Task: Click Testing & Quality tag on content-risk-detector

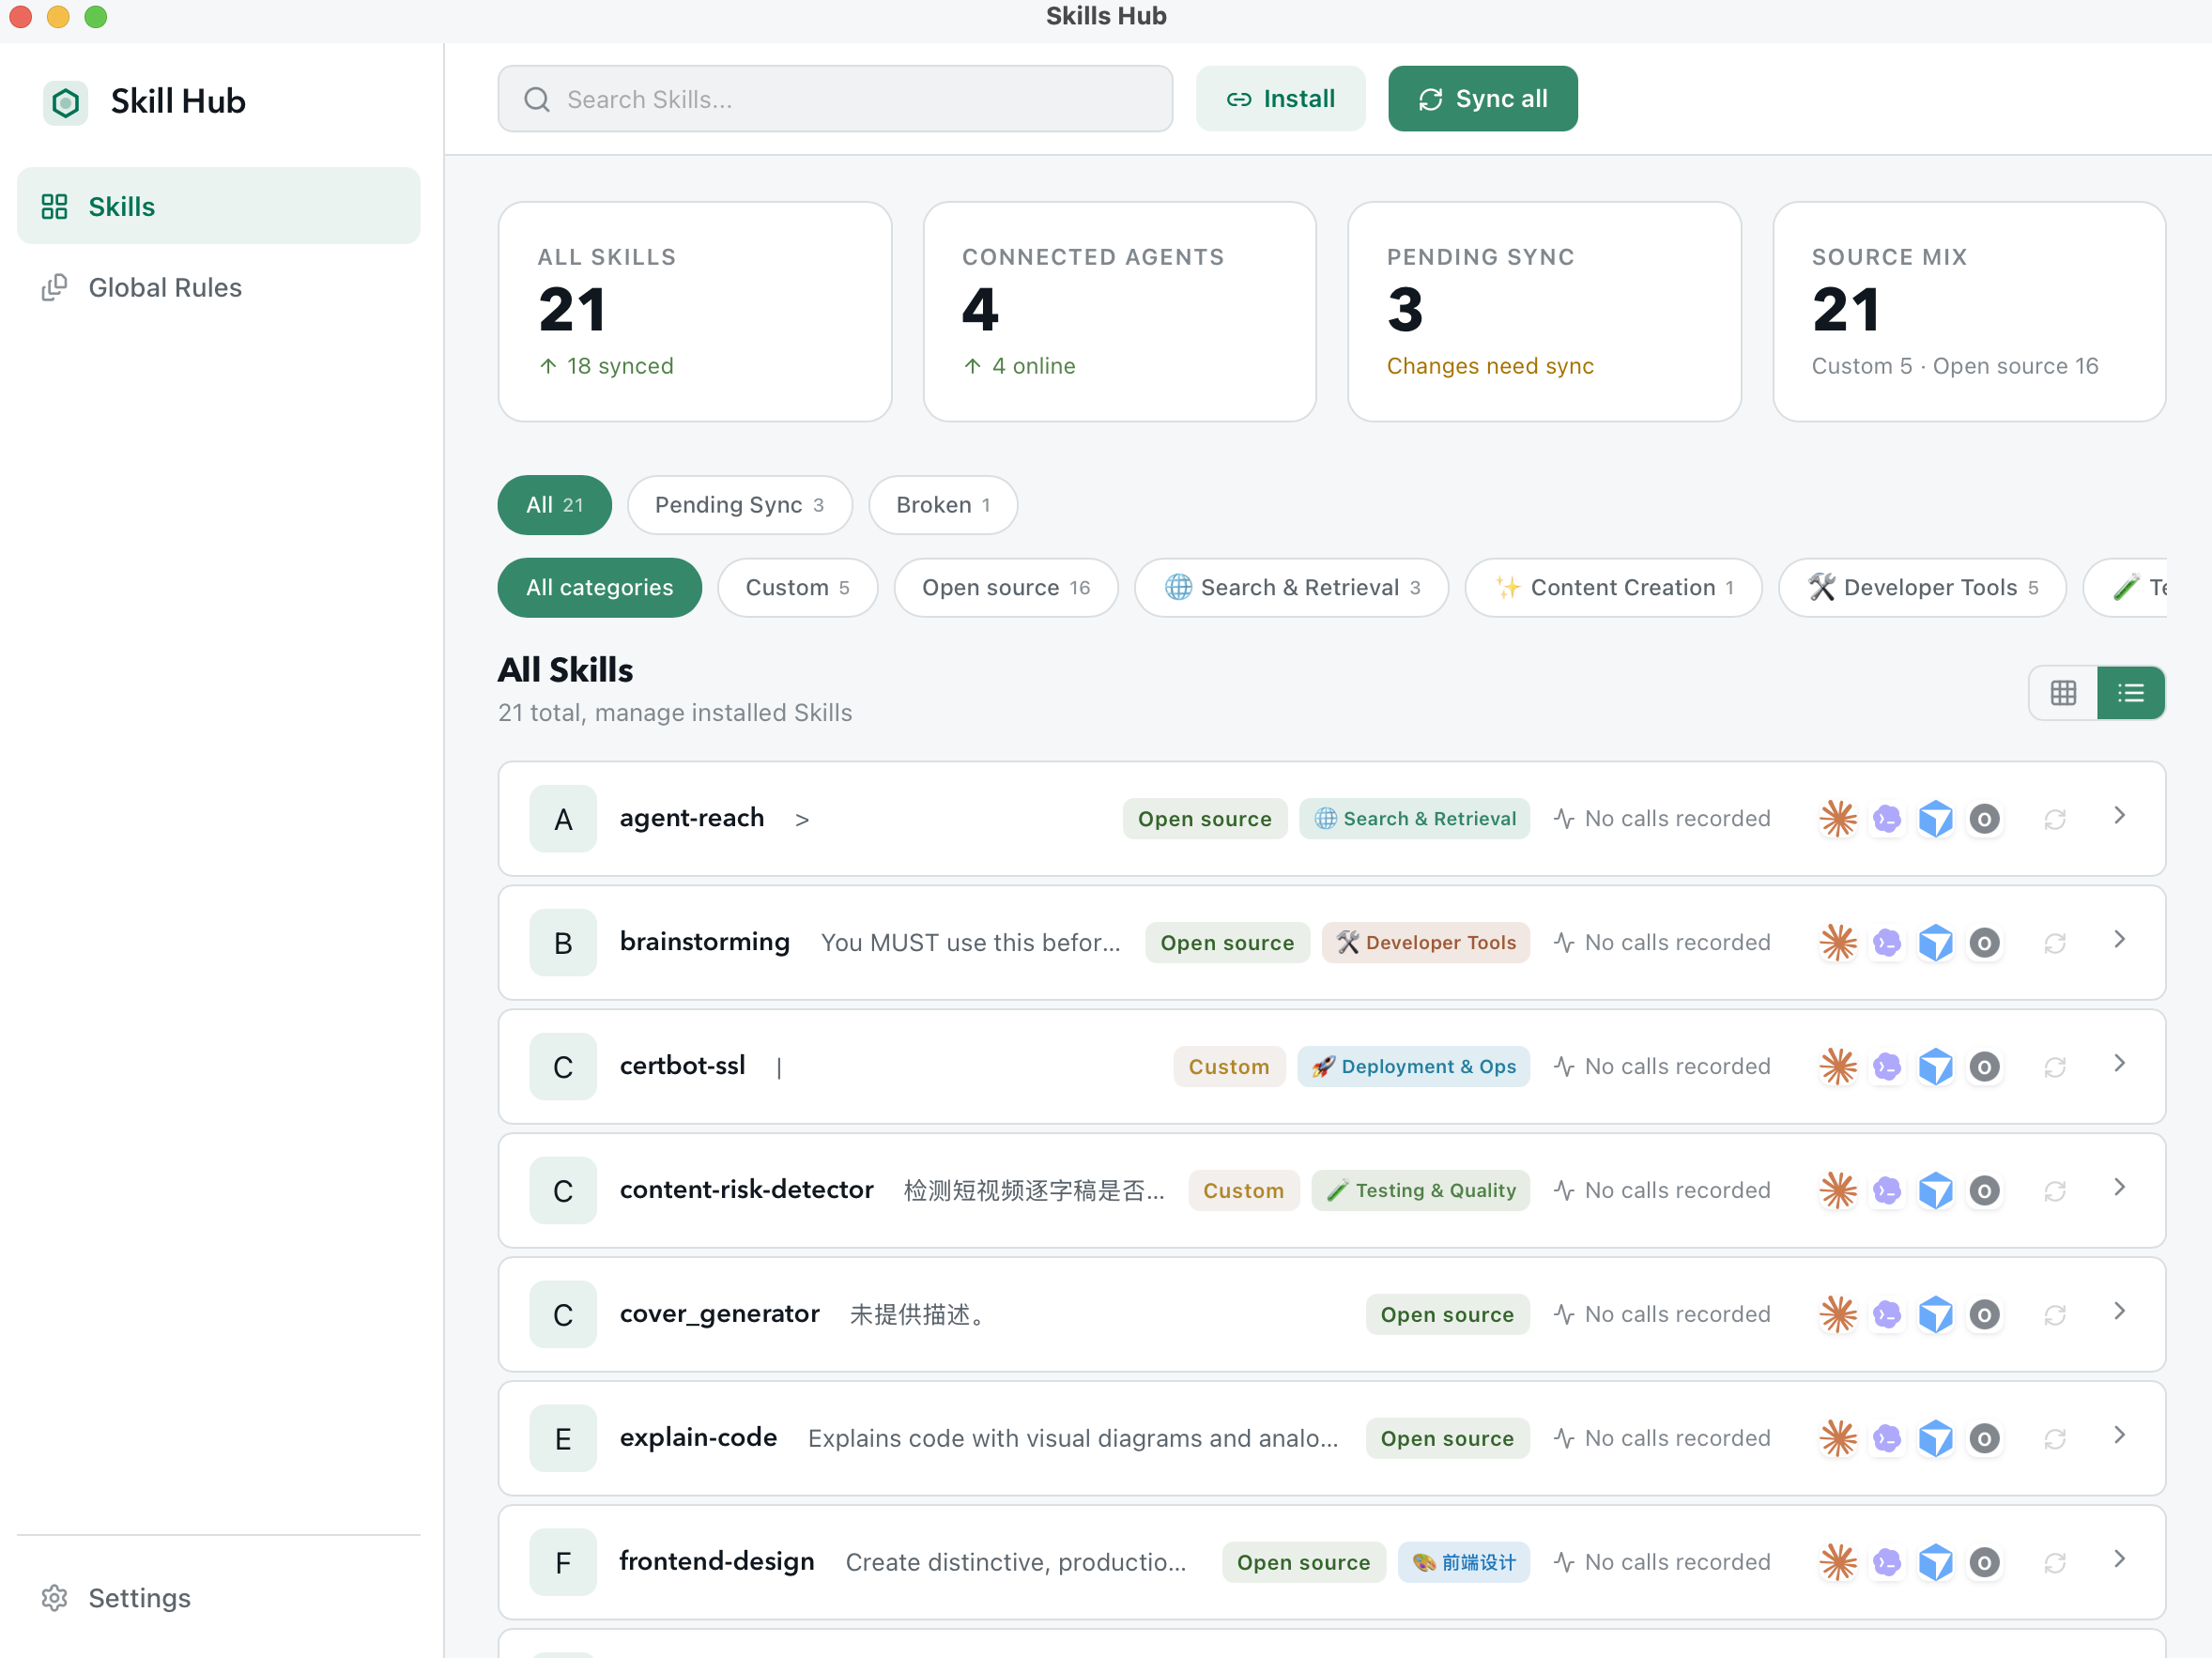Action: [x=1421, y=1191]
